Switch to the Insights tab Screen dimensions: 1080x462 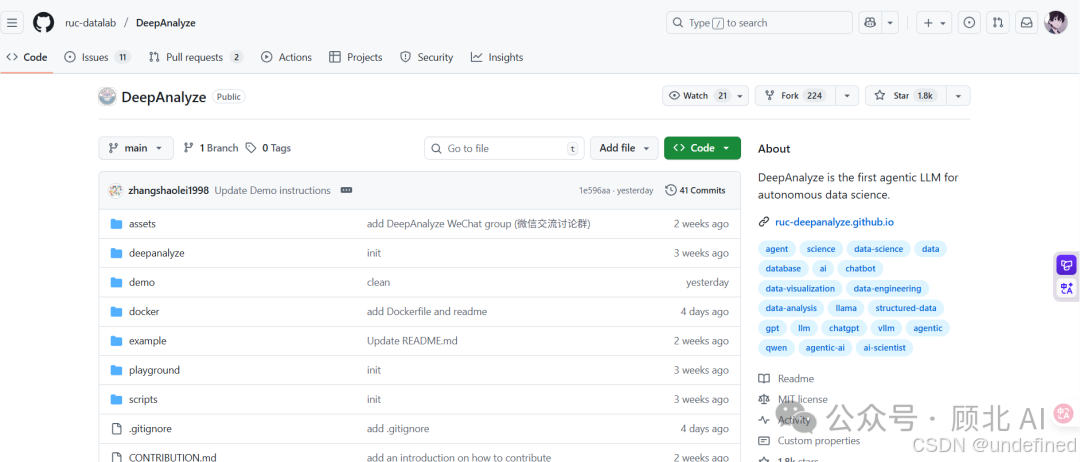pyautogui.click(x=497, y=57)
